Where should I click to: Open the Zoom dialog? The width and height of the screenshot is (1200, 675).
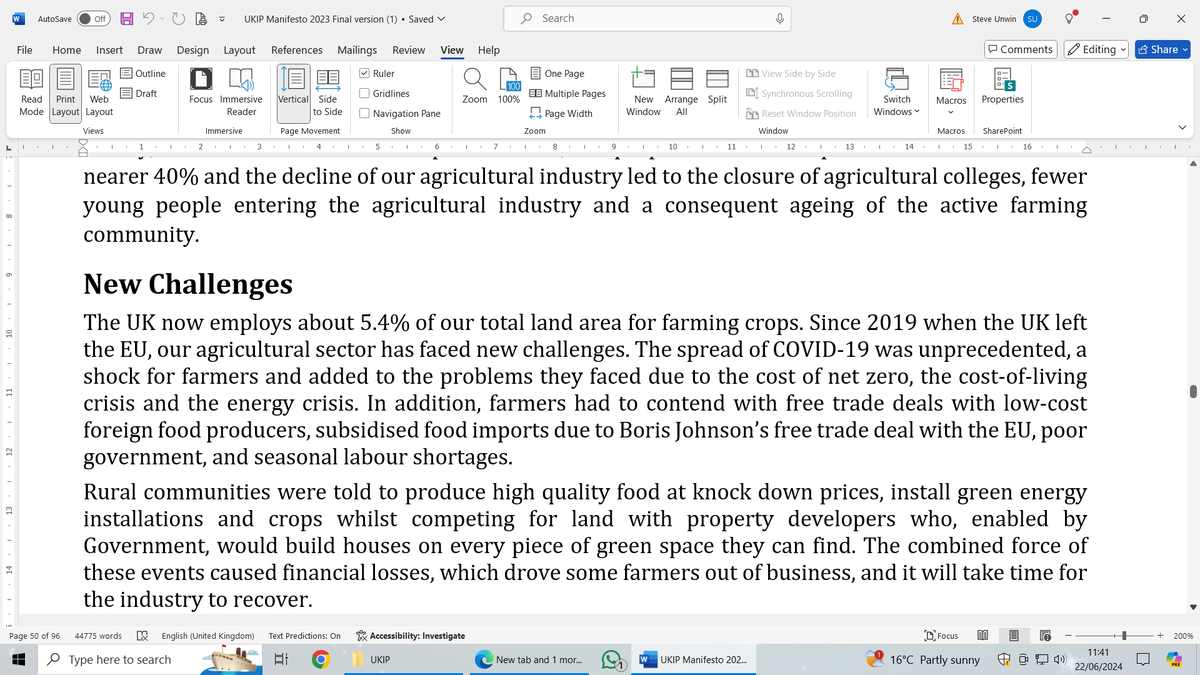click(475, 87)
